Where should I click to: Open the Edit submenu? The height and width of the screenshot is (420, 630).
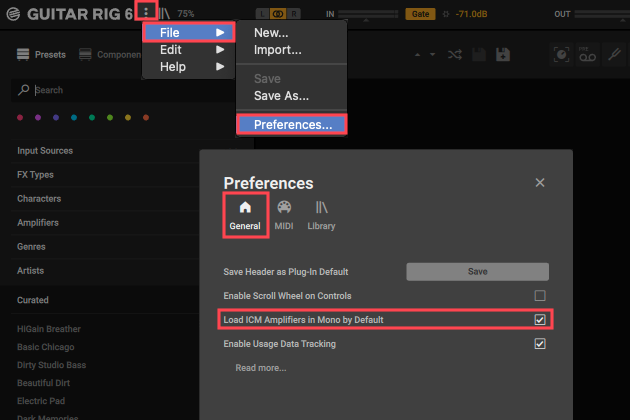pos(189,49)
